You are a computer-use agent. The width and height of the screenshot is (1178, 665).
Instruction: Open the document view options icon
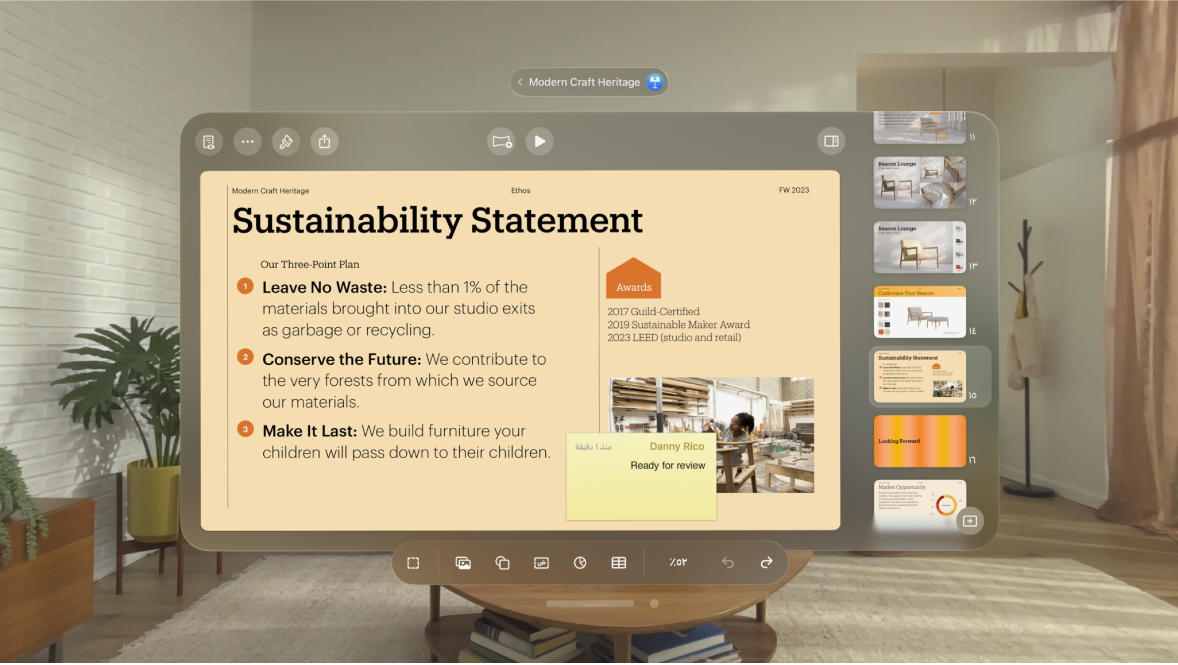tap(208, 142)
